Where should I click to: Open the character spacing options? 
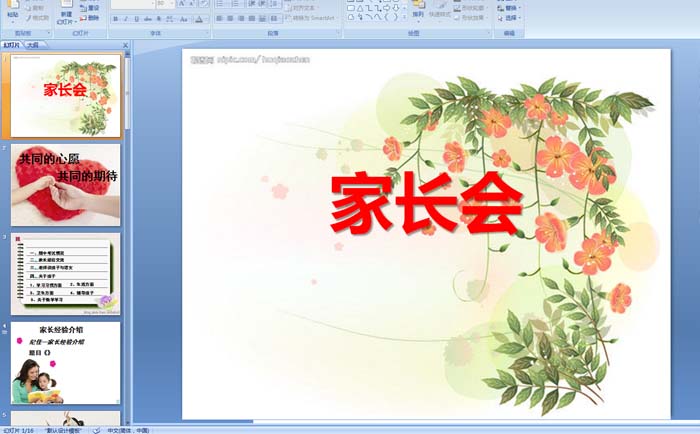coord(170,19)
